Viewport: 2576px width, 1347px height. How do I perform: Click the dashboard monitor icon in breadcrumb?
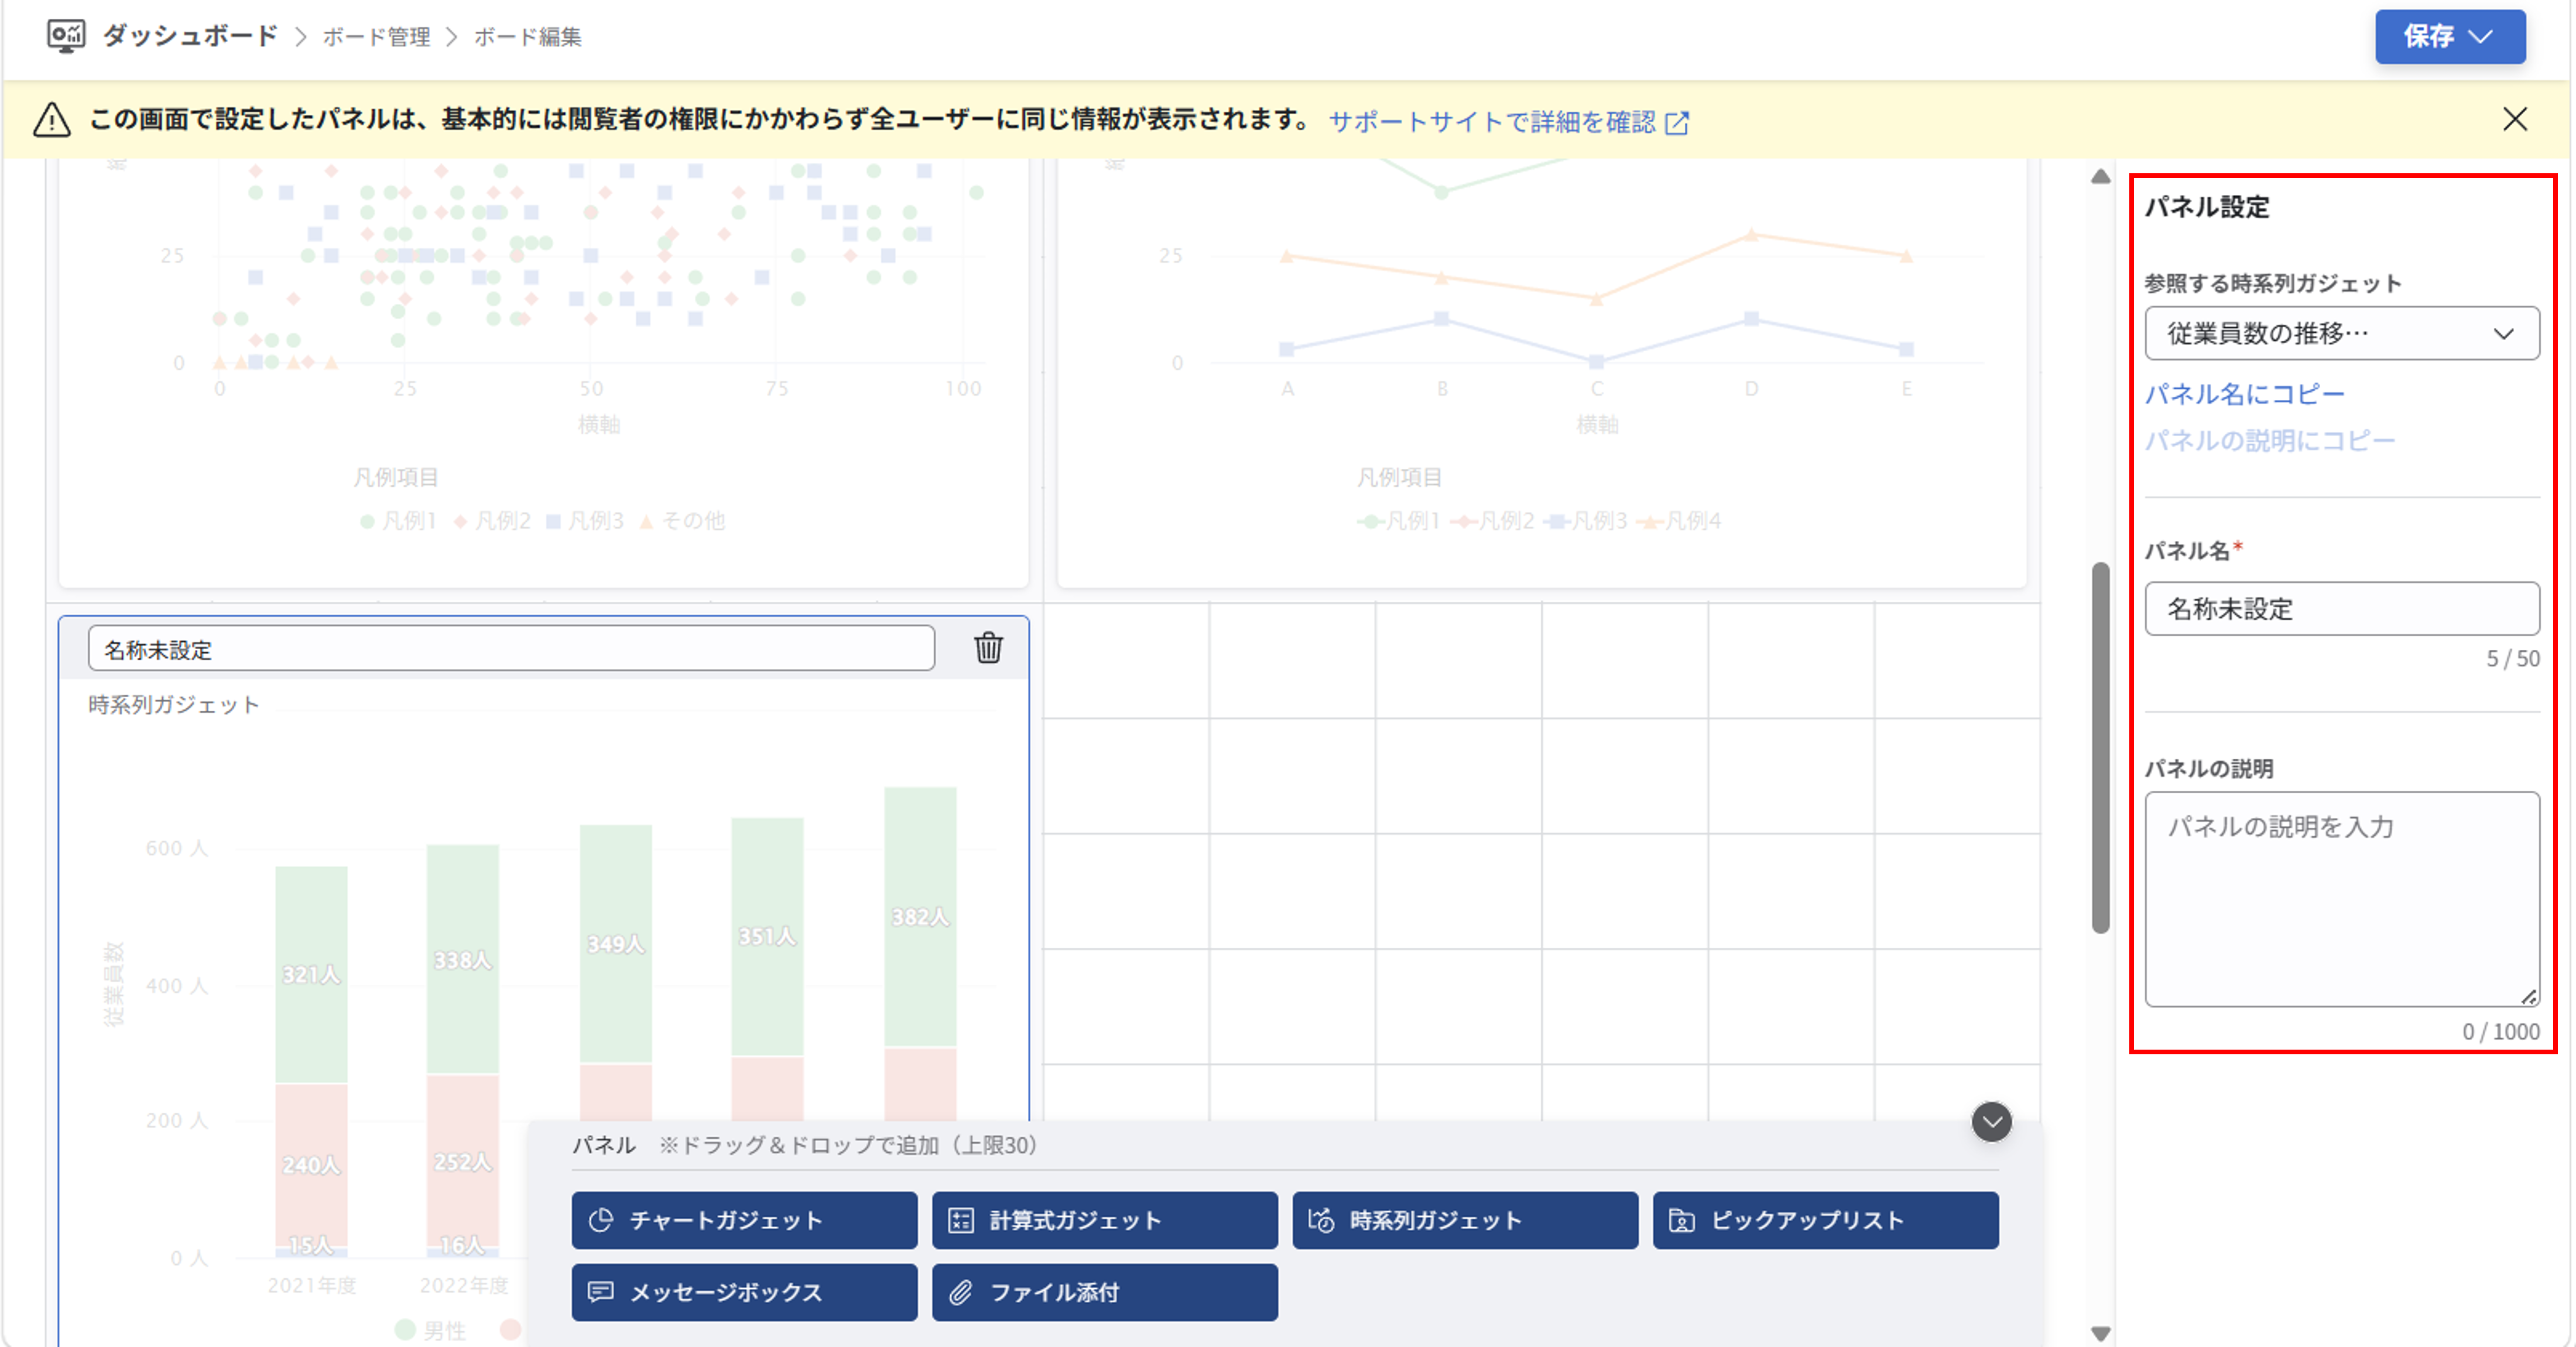[66, 36]
